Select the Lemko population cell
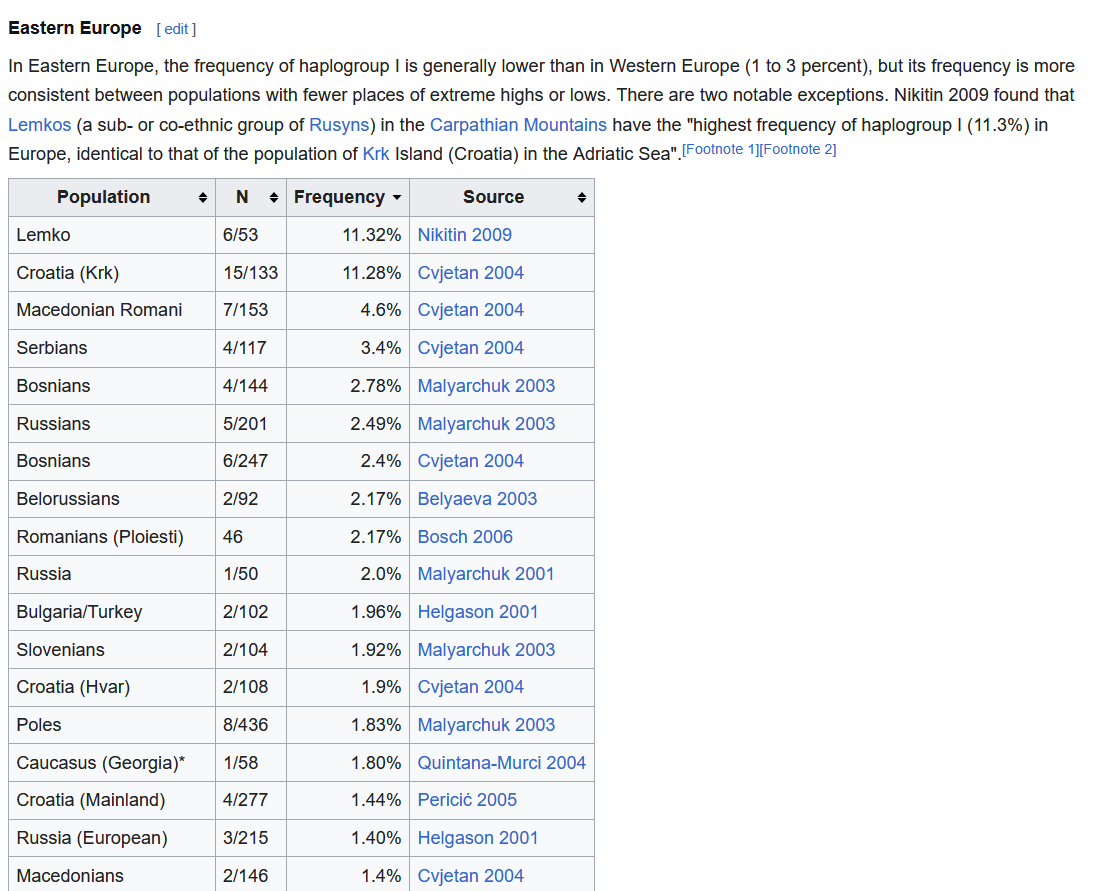This screenshot has width=1111, height=891. tap(112, 235)
